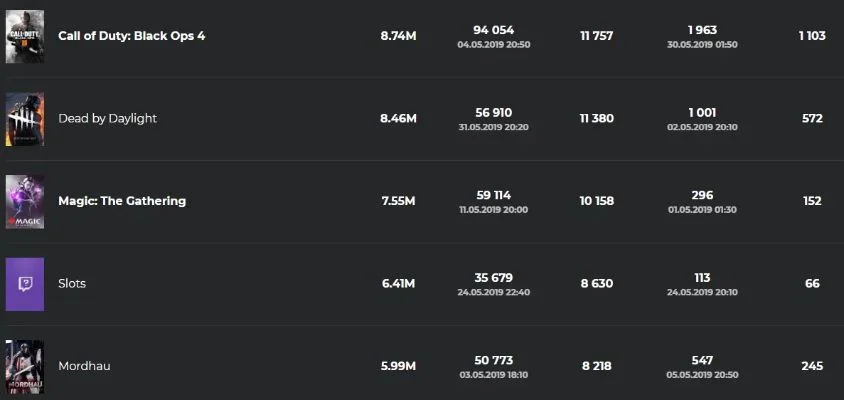Viewport: 844px width, 400px height.
Task: Open the Slots category link
Action: [x=72, y=283]
